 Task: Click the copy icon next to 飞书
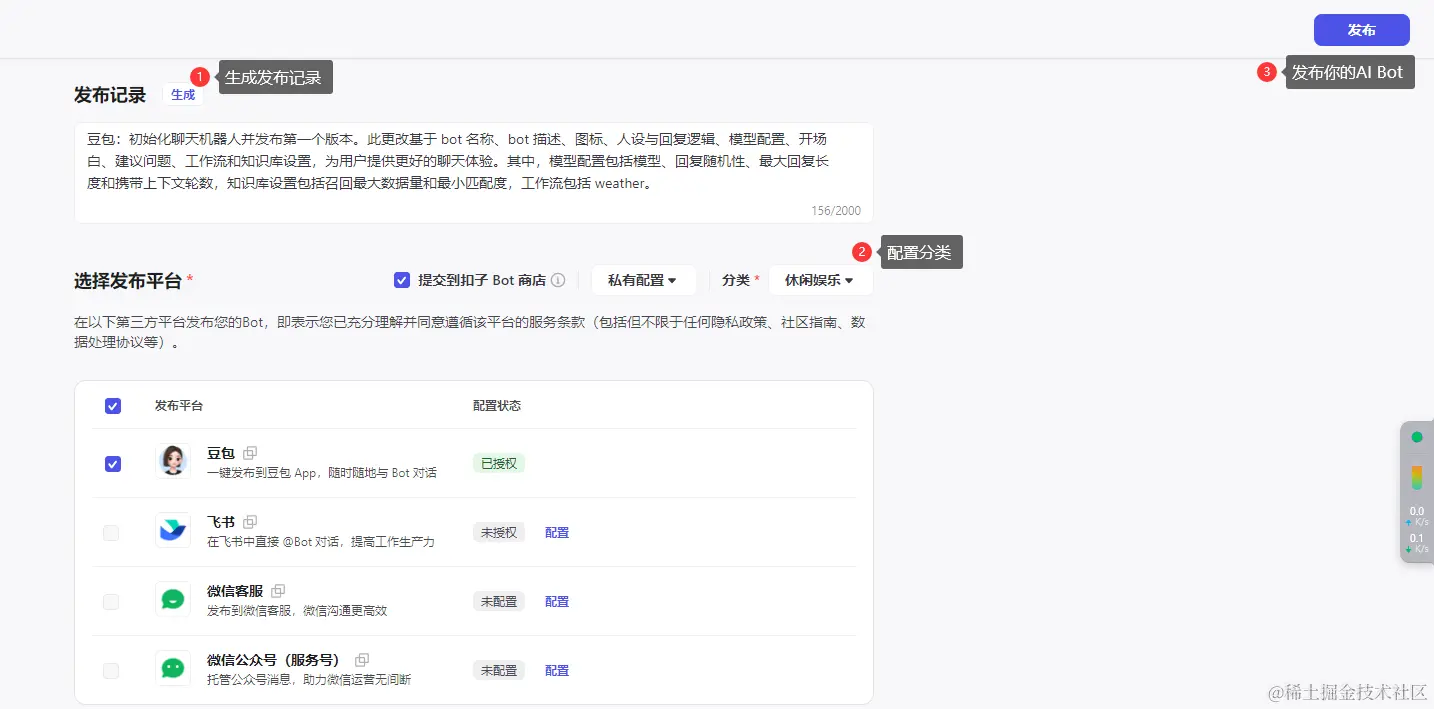point(250,522)
